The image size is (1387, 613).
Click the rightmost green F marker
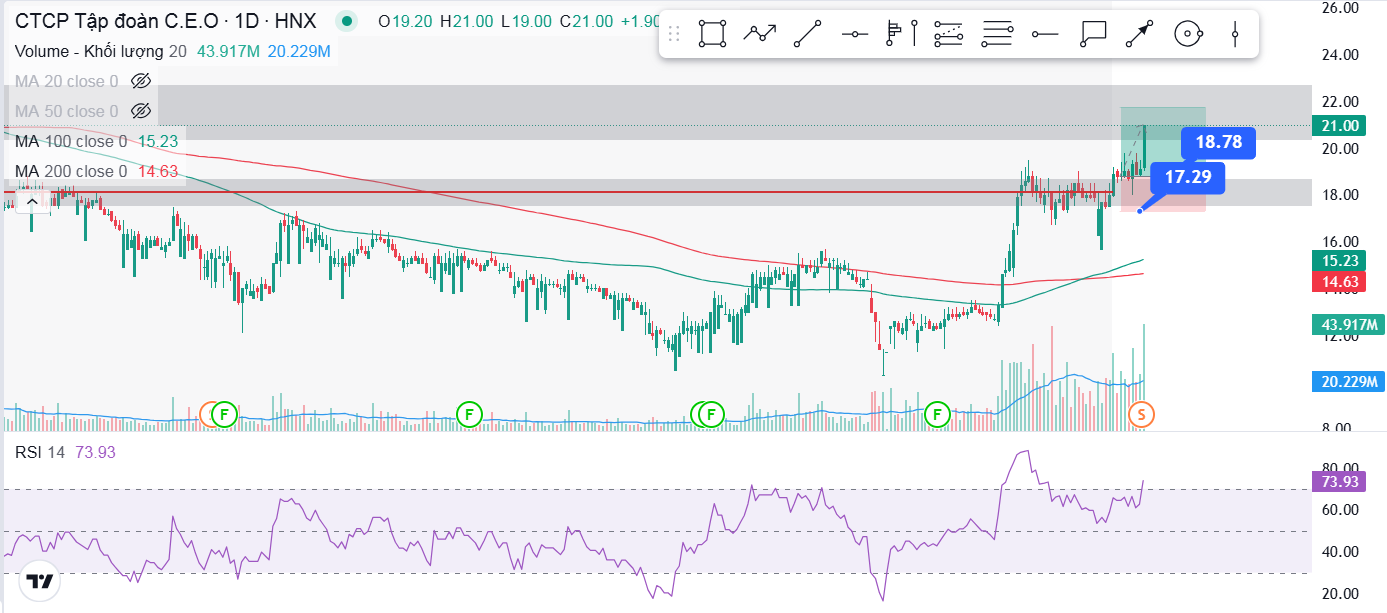click(x=937, y=413)
